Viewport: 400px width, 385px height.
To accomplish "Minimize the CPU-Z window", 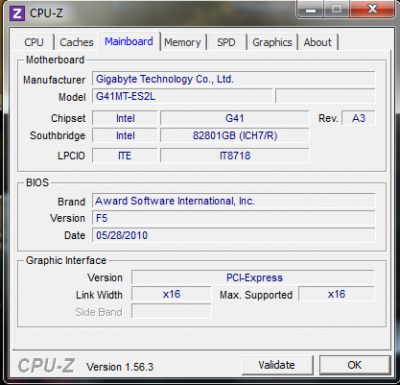I will point(311,10).
